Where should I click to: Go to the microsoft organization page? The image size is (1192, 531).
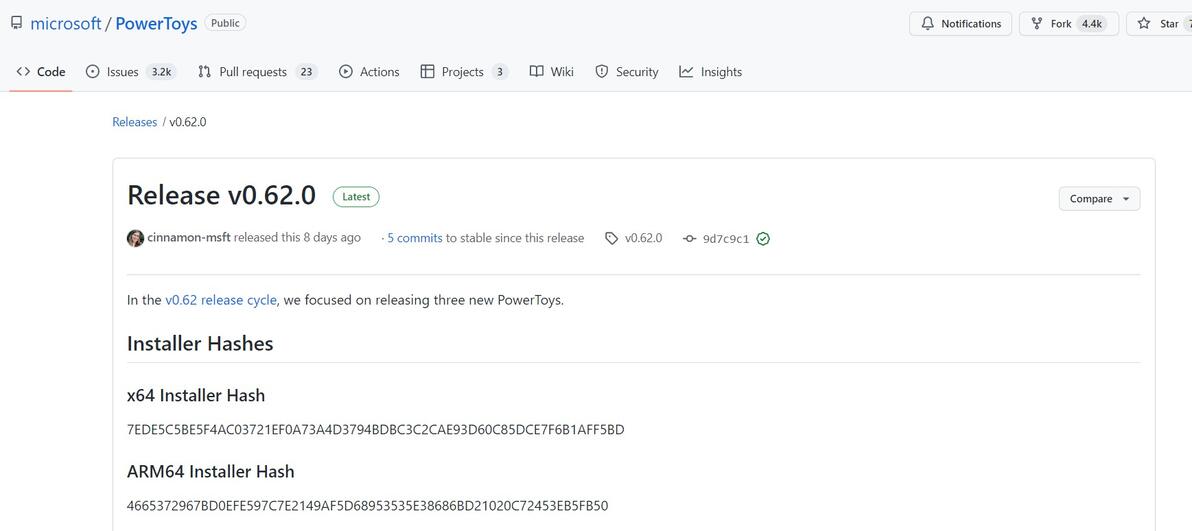click(66, 24)
